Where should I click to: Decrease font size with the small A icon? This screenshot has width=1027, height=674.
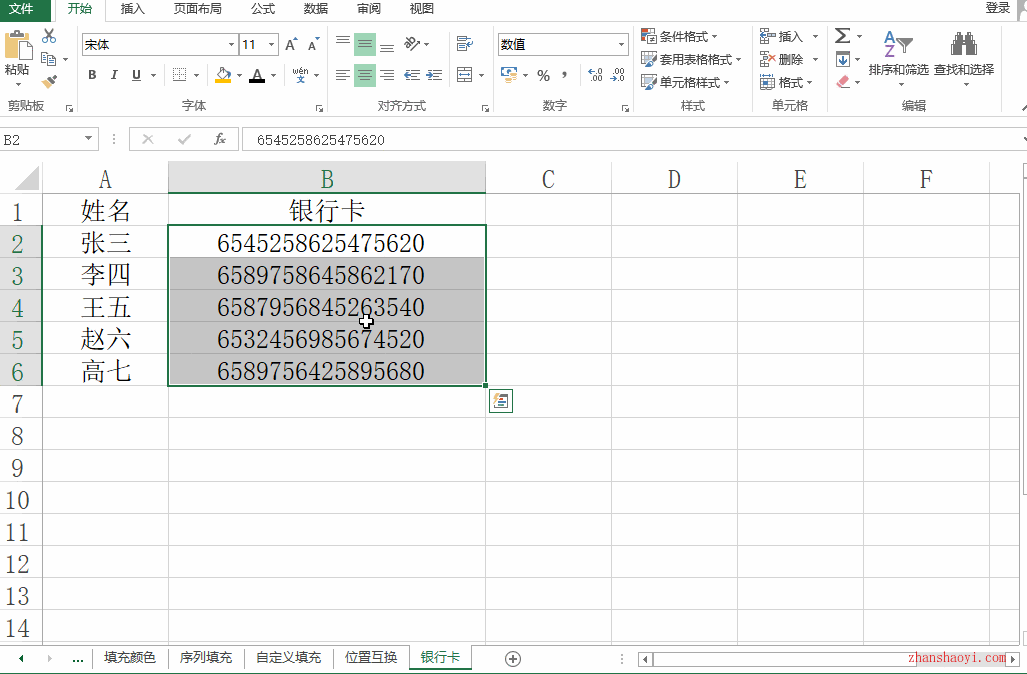[313, 45]
